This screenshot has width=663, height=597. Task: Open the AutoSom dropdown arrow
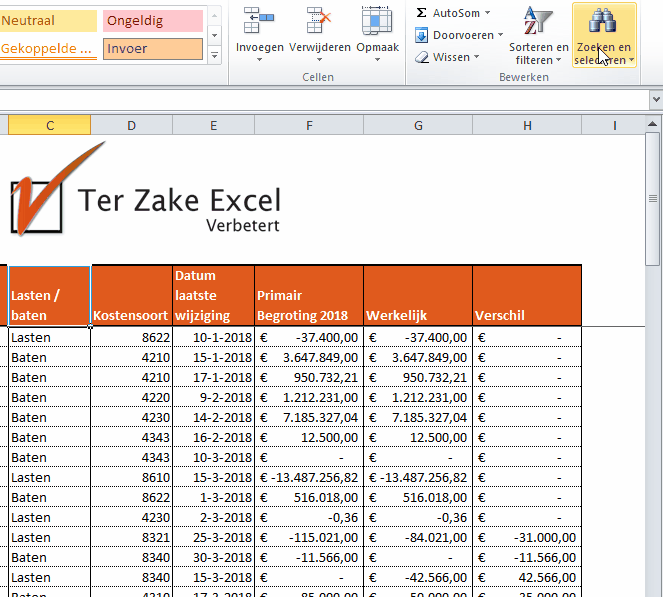[488, 13]
